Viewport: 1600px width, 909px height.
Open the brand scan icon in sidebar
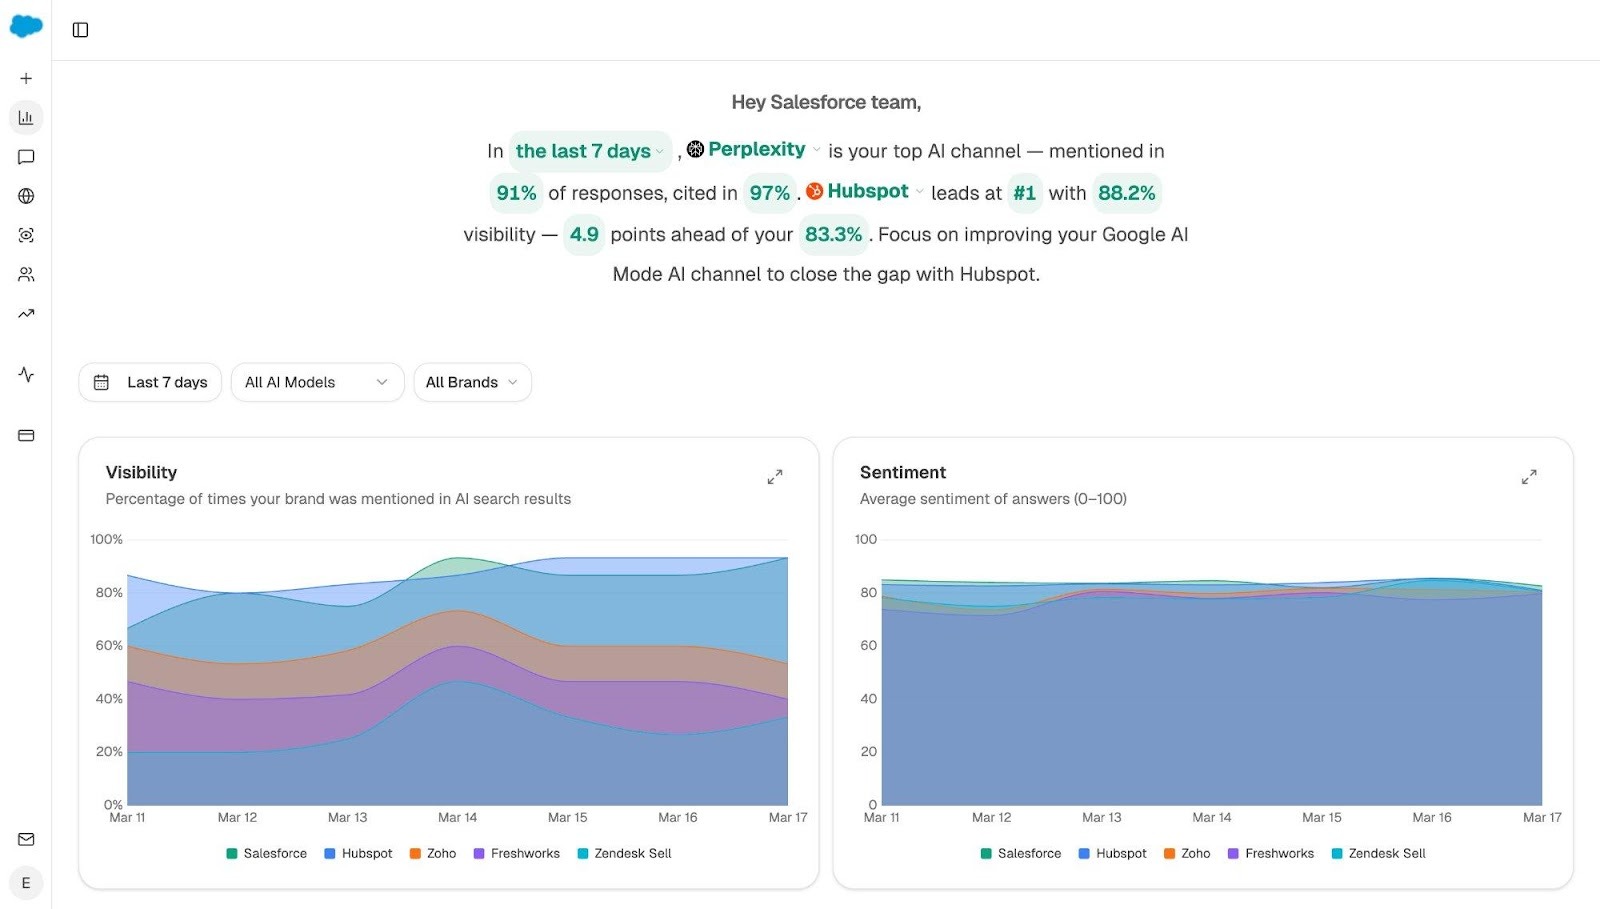[26, 235]
